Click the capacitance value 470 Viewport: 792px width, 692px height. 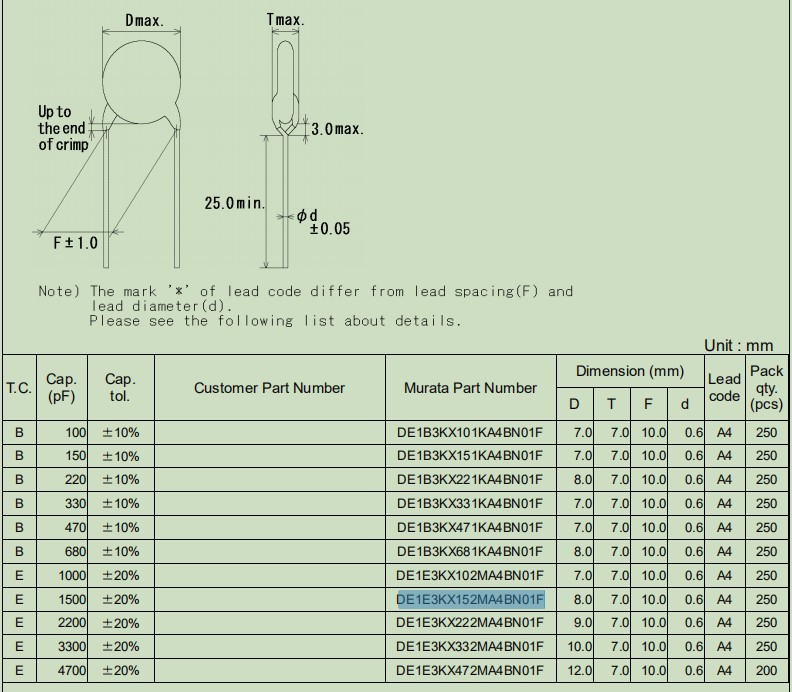tap(75, 528)
